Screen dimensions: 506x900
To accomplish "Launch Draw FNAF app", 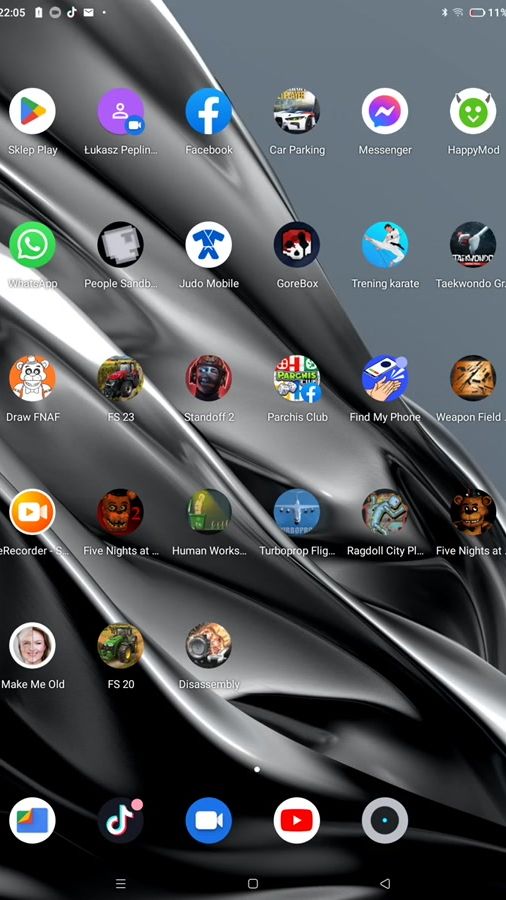I will [x=32, y=378].
